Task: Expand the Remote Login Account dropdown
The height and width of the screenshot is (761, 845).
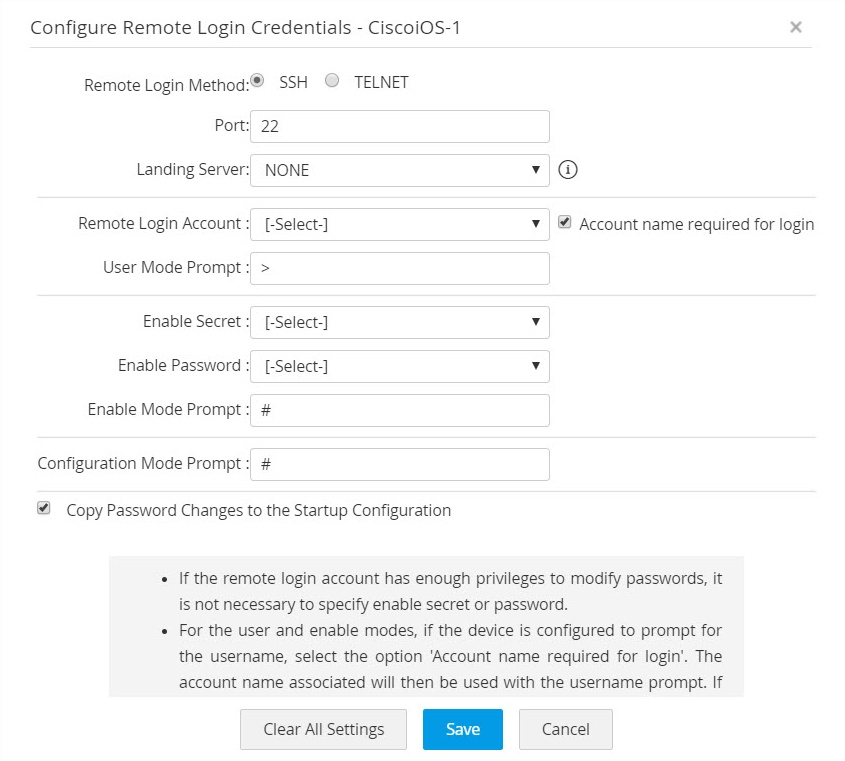Action: (399, 224)
